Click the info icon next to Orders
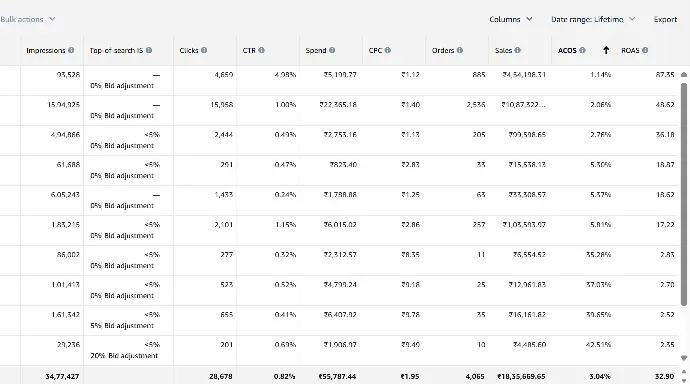Viewport: 690px width, 384px height. [x=459, y=50]
